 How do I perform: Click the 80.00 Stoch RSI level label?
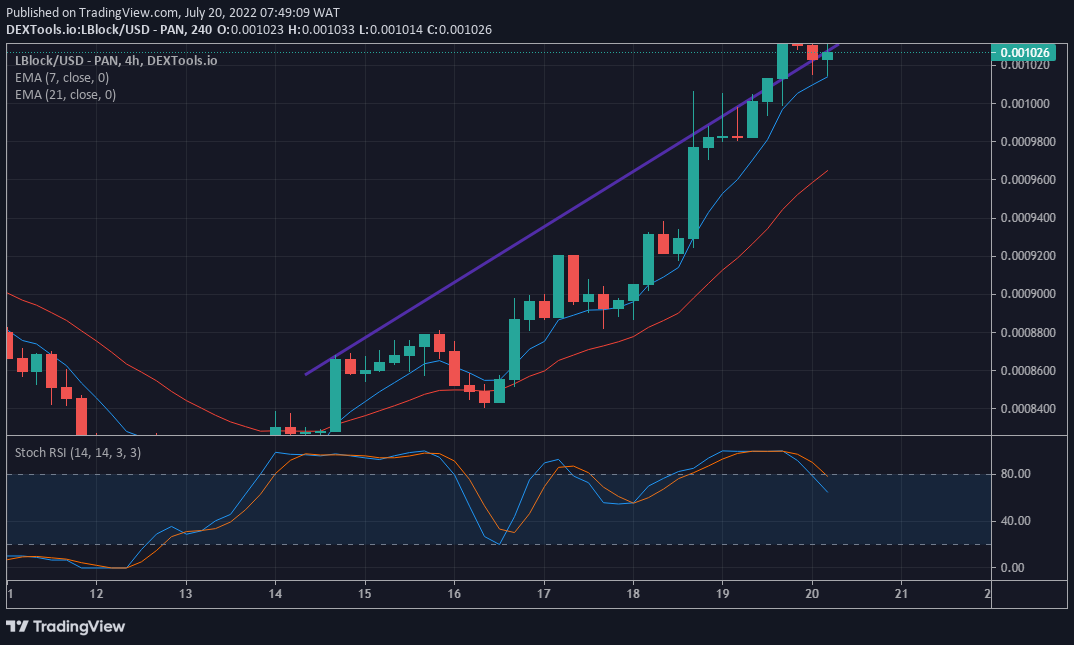tap(1015, 474)
